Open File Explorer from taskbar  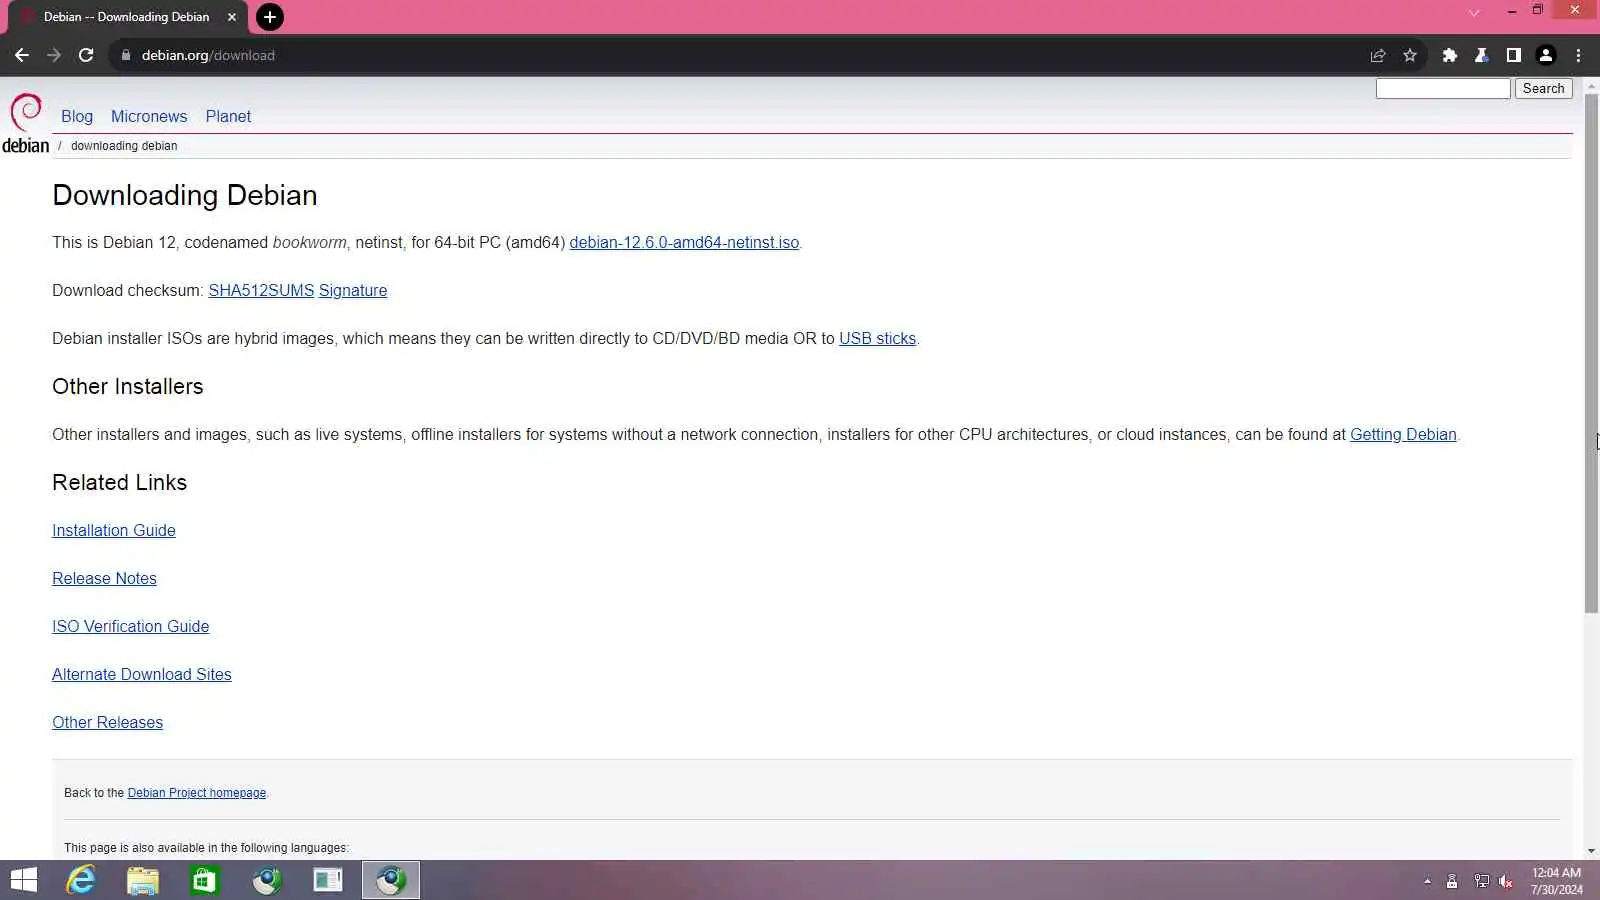(x=143, y=880)
